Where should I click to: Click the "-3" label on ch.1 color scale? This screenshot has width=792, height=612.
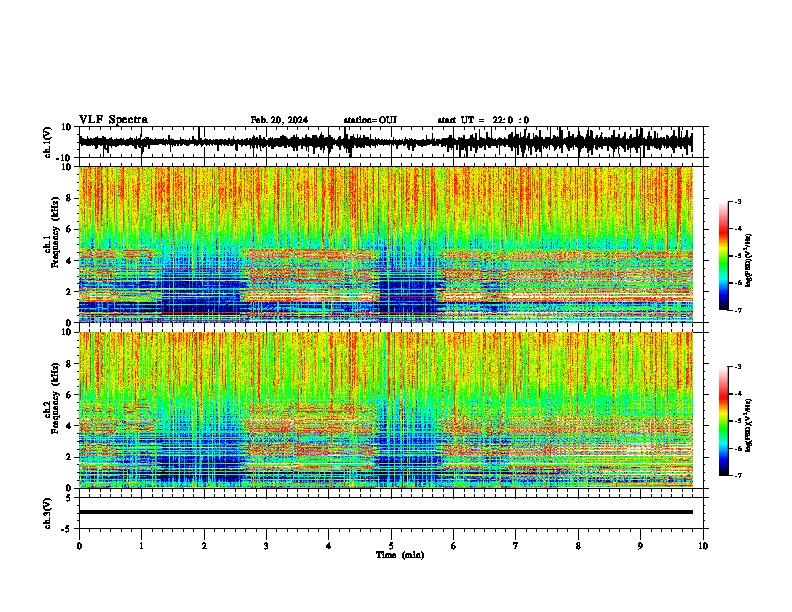[x=738, y=201]
